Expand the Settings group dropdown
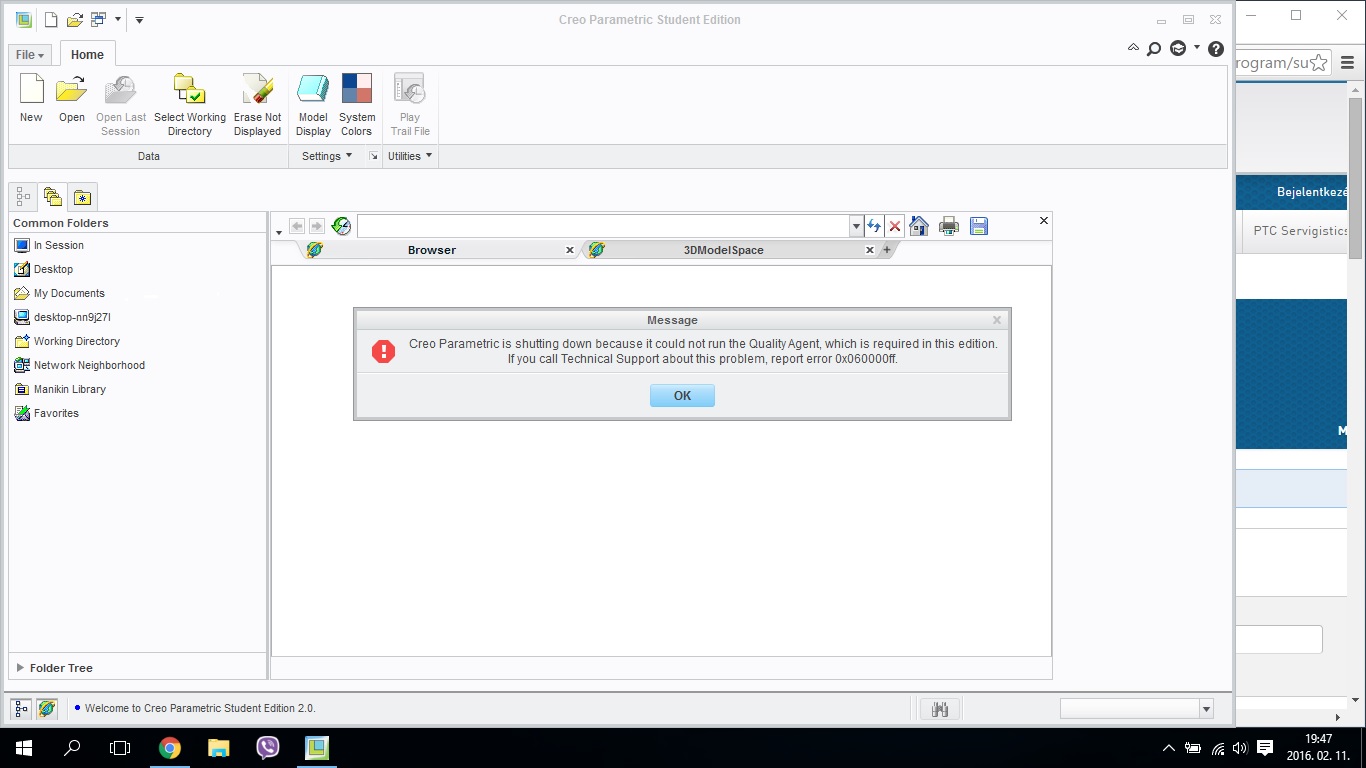This screenshot has width=1366, height=768. coord(327,156)
